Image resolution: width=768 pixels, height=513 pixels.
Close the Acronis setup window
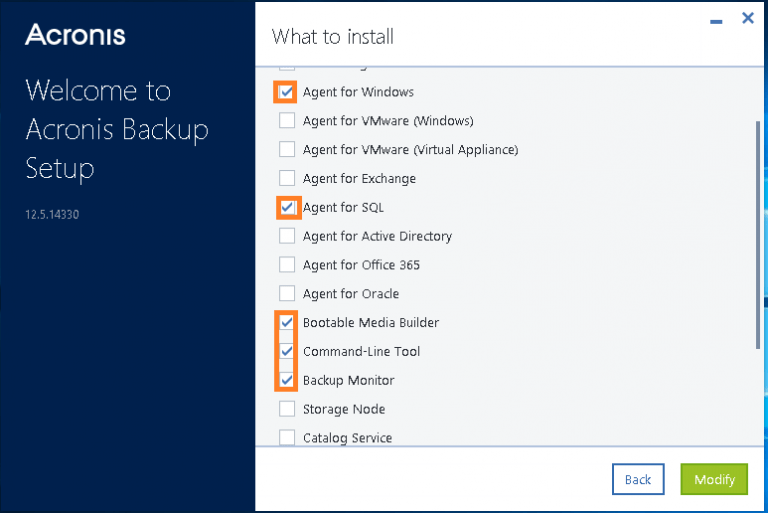[x=747, y=19]
